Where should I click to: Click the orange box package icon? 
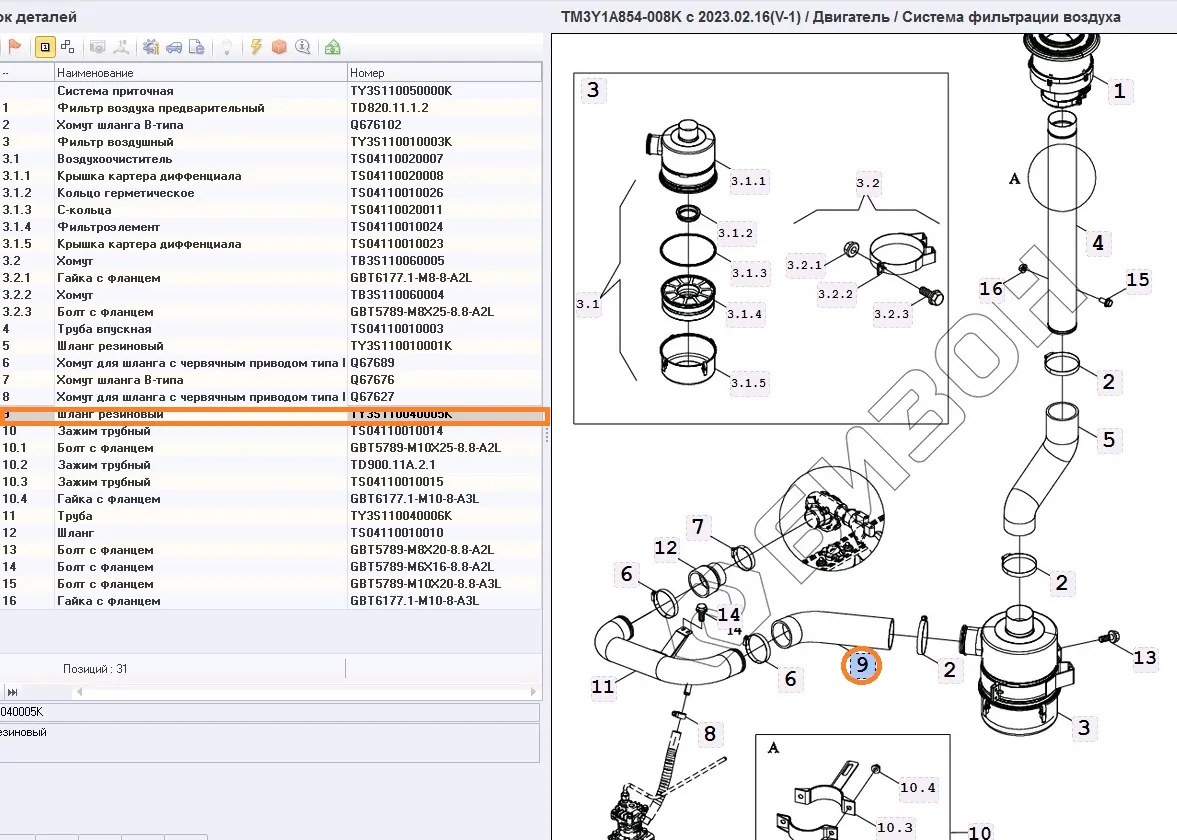pyautogui.click(x=279, y=47)
